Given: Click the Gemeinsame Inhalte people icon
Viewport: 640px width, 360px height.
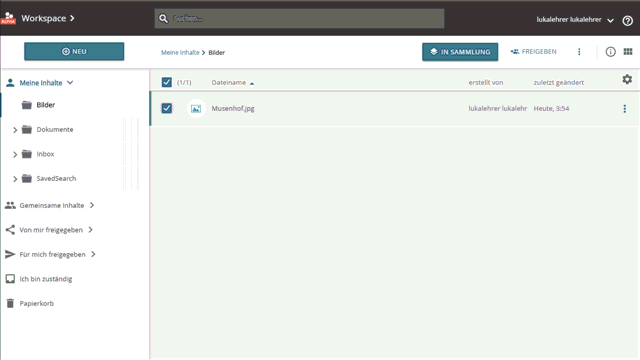Looking at the screenshot, I should [x=10, y=205].
